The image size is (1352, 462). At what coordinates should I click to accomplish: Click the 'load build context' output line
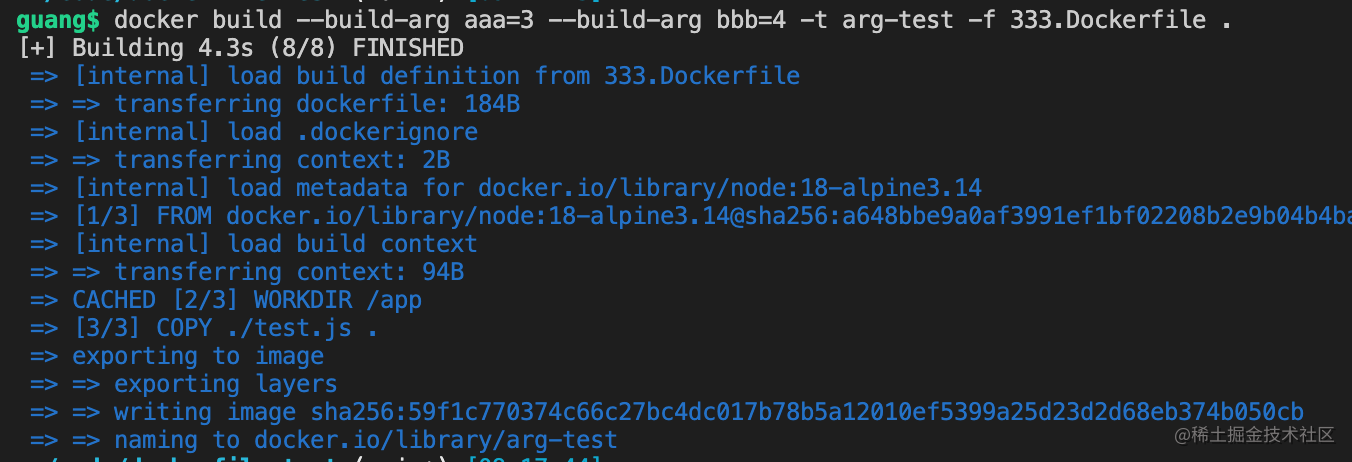coord(254,244)
